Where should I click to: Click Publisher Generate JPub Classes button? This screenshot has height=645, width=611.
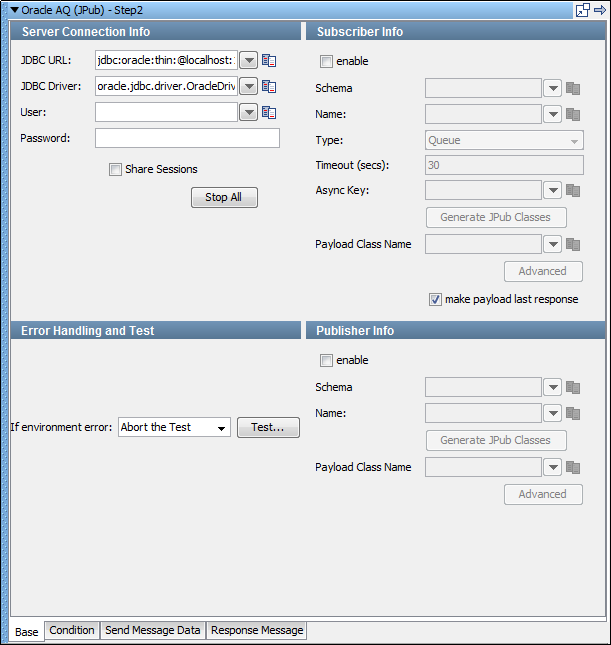(x=496, y=440)
